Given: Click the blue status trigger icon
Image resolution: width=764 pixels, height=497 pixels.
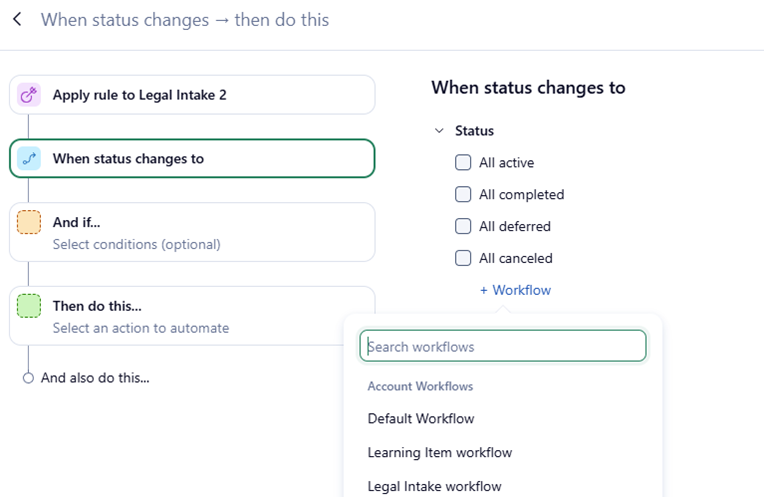Looking at the screenshot, I should 29,158.
